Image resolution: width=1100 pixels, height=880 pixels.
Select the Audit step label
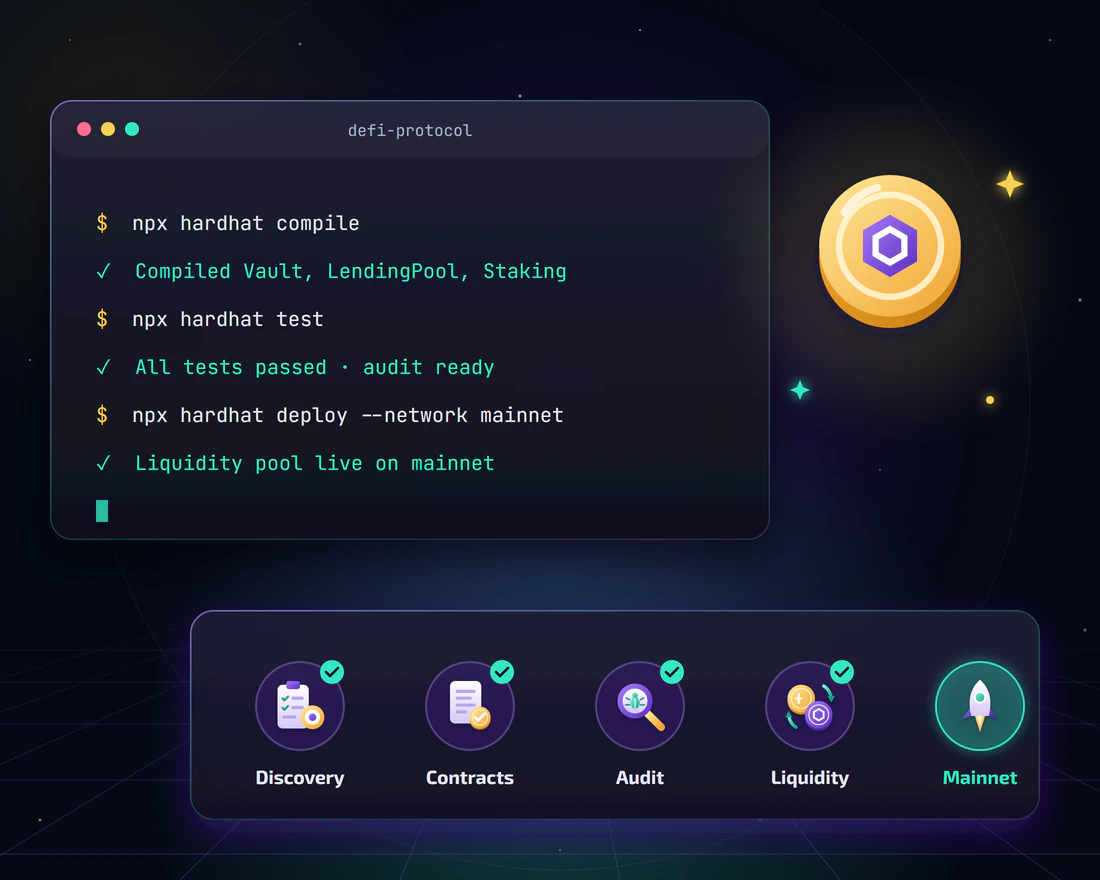tap(640, 778)
